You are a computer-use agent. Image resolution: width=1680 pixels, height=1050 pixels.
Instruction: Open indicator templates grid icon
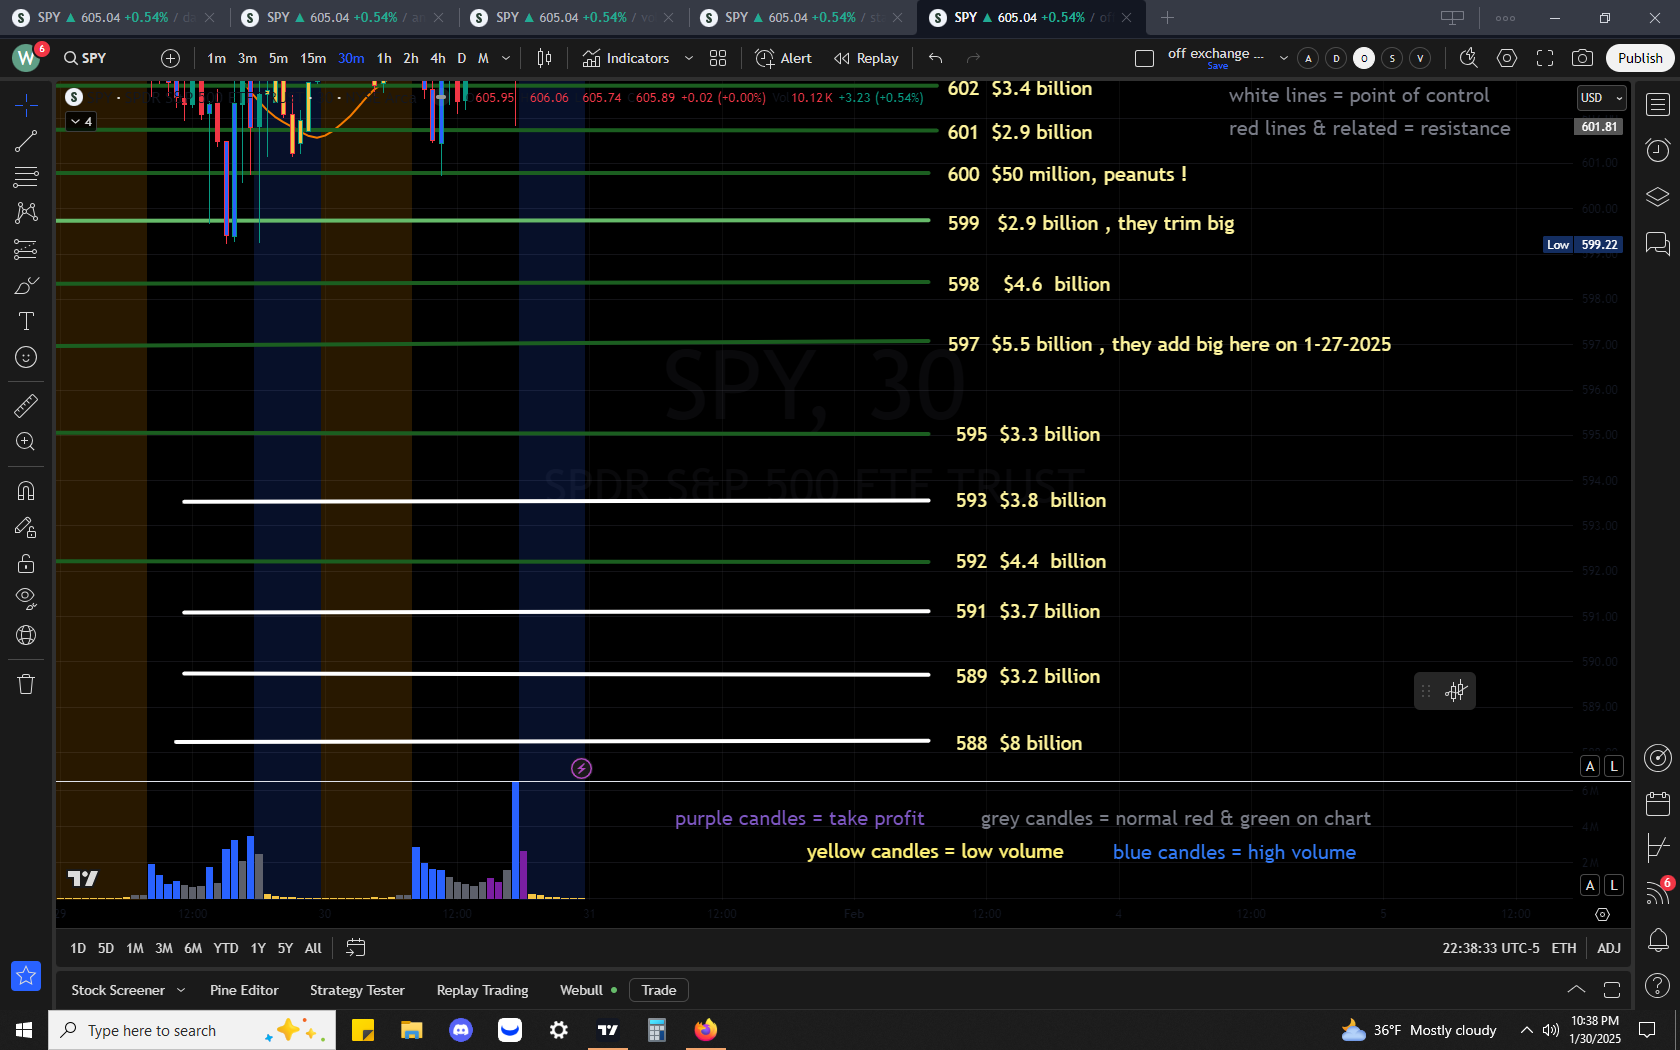tap(718, 58)
